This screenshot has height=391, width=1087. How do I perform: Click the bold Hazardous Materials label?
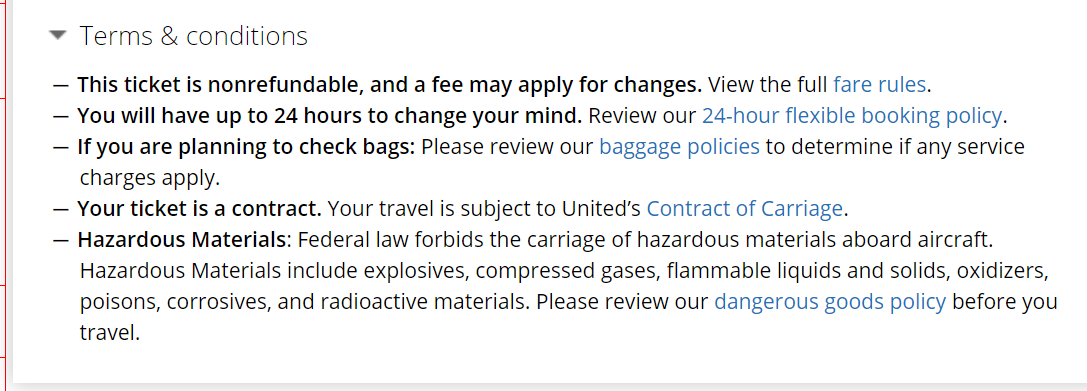click(x=182, y=240)
